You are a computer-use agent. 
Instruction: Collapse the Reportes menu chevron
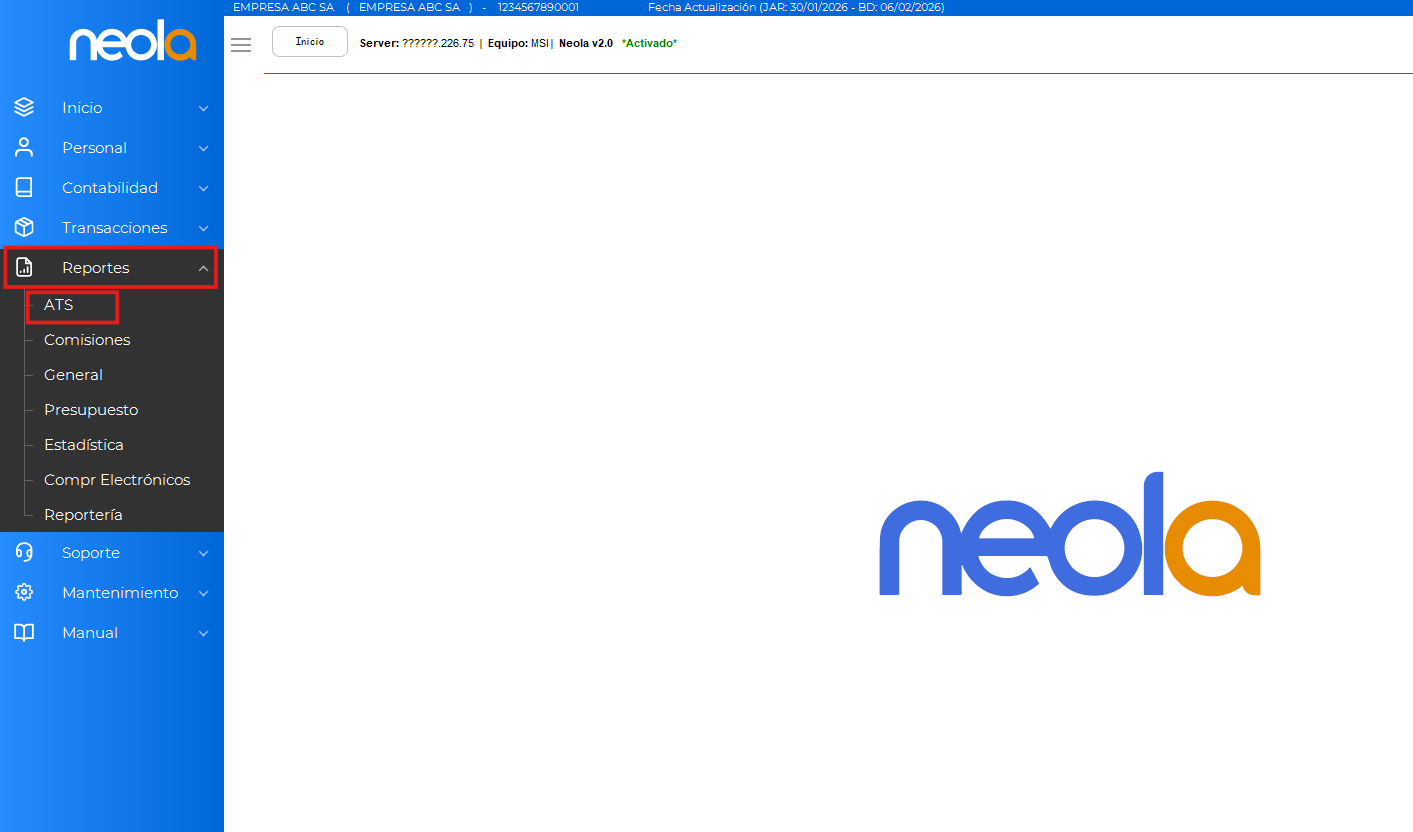tap(203, 268)
